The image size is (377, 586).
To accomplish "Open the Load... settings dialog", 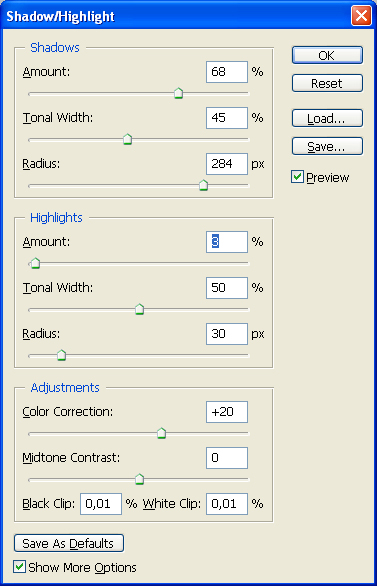I will pyautogui.click(x=327, y=118).
